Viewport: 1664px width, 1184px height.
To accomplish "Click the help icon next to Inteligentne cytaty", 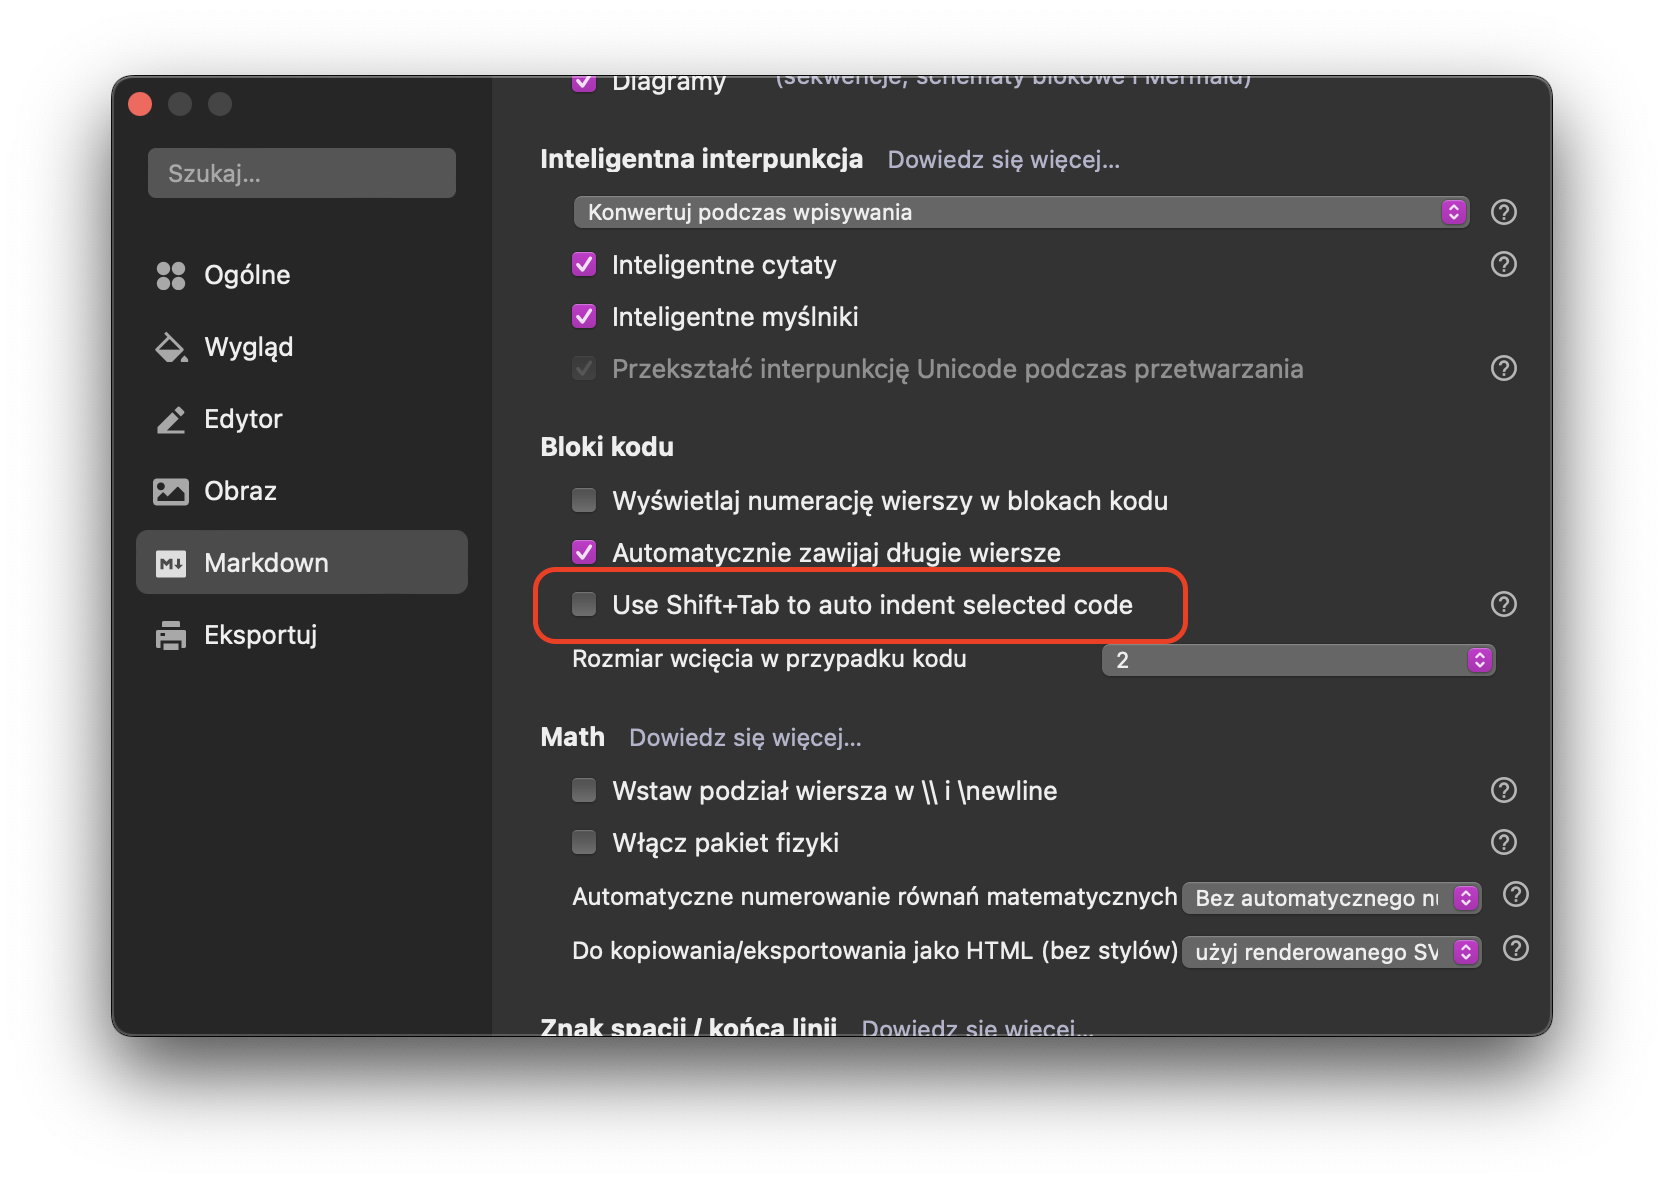I will click(1503, 264).
